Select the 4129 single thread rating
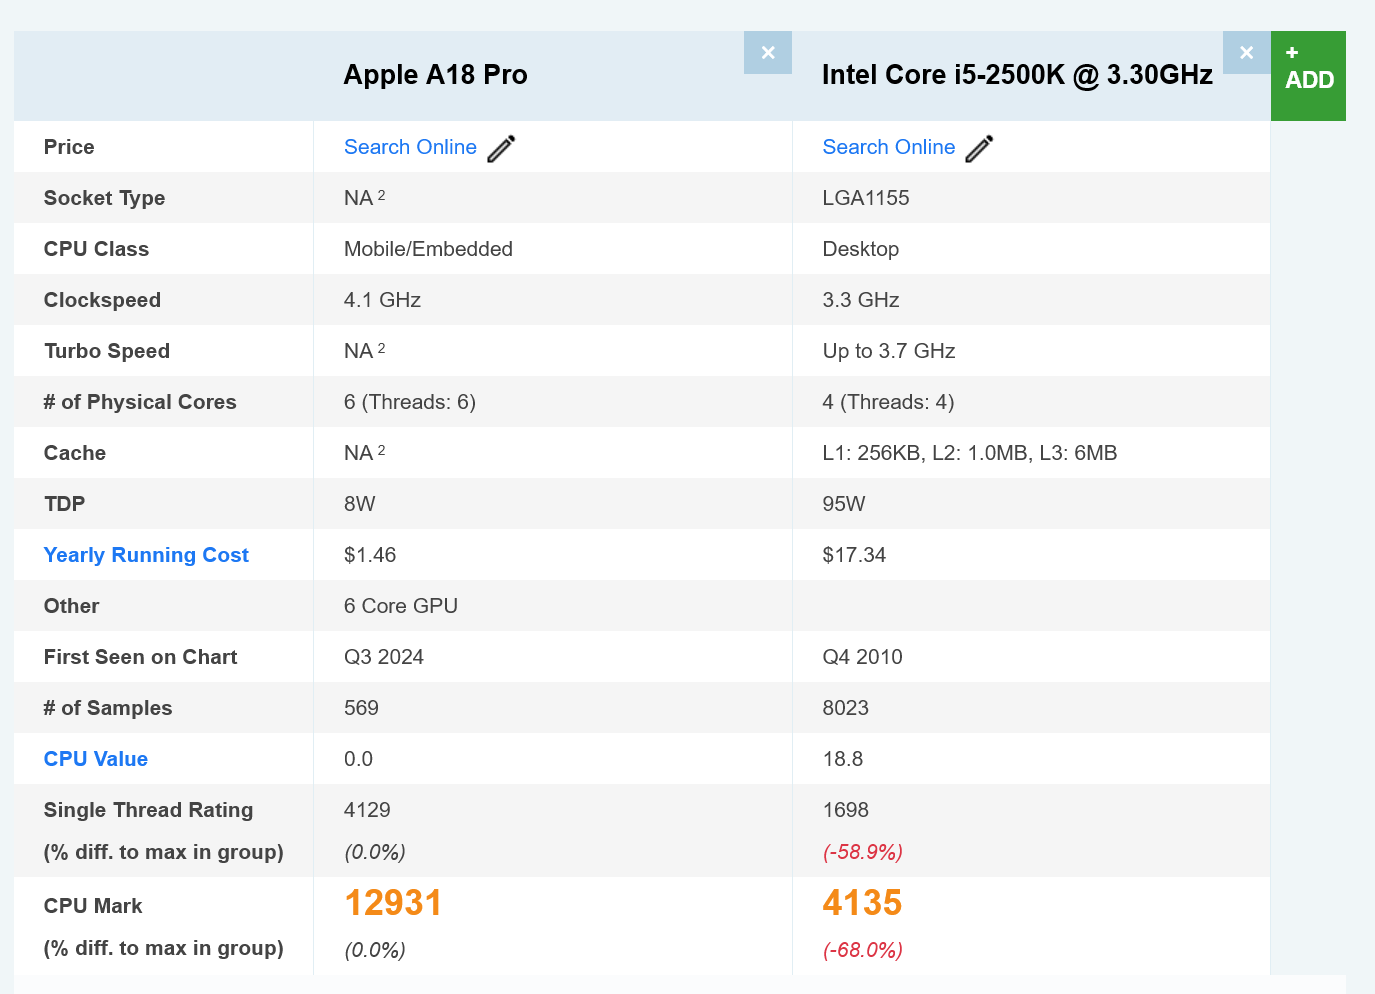Image resolution: width=1375 pixels, height=994 pixels. [367, 810]
